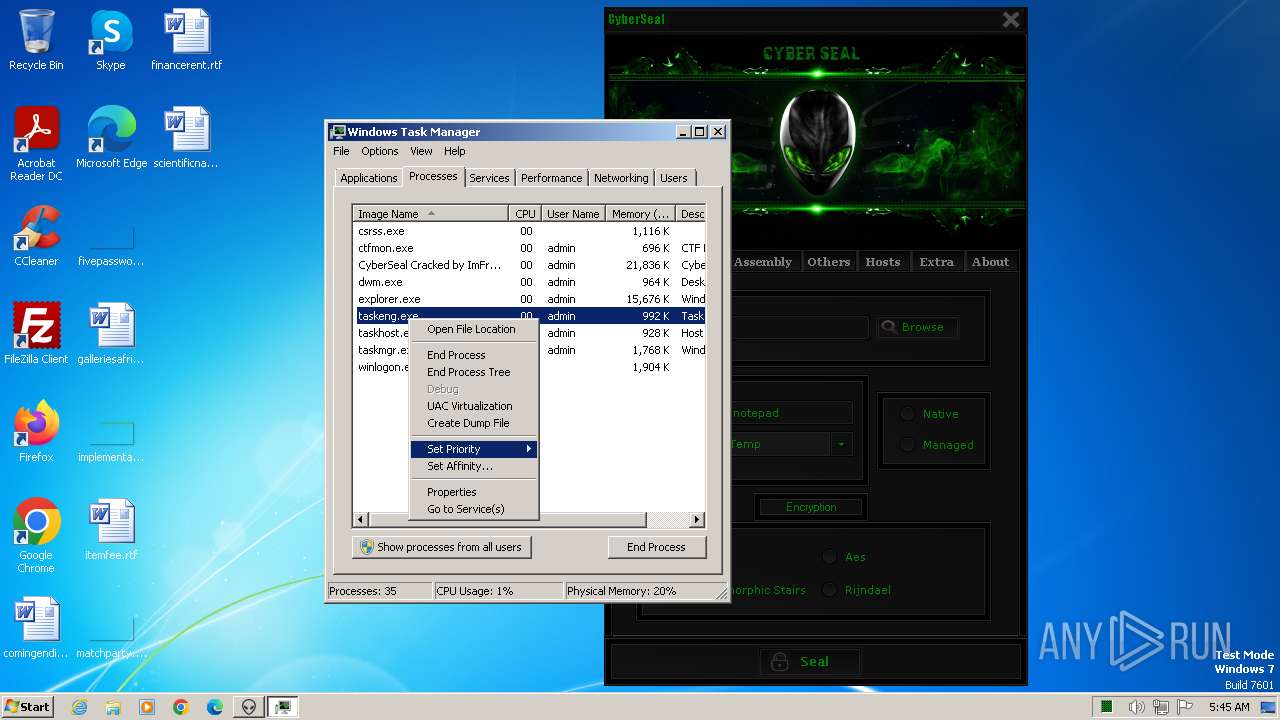The height and width of the screenshot is (720, 1280).
Task: Choose Open File Location menu entry
Action: tap(474, 329)
